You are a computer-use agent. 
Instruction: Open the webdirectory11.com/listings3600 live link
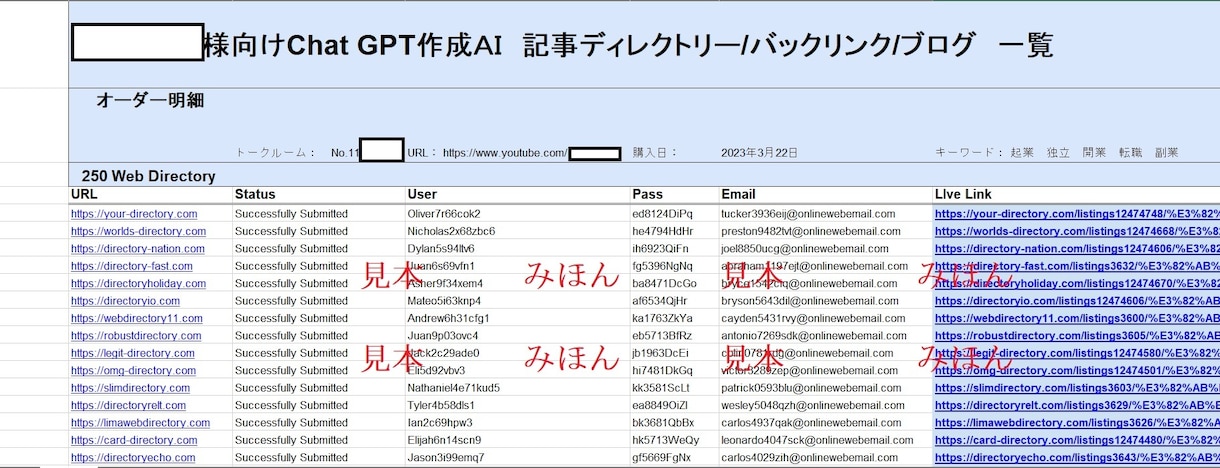tap(1077, 318)
